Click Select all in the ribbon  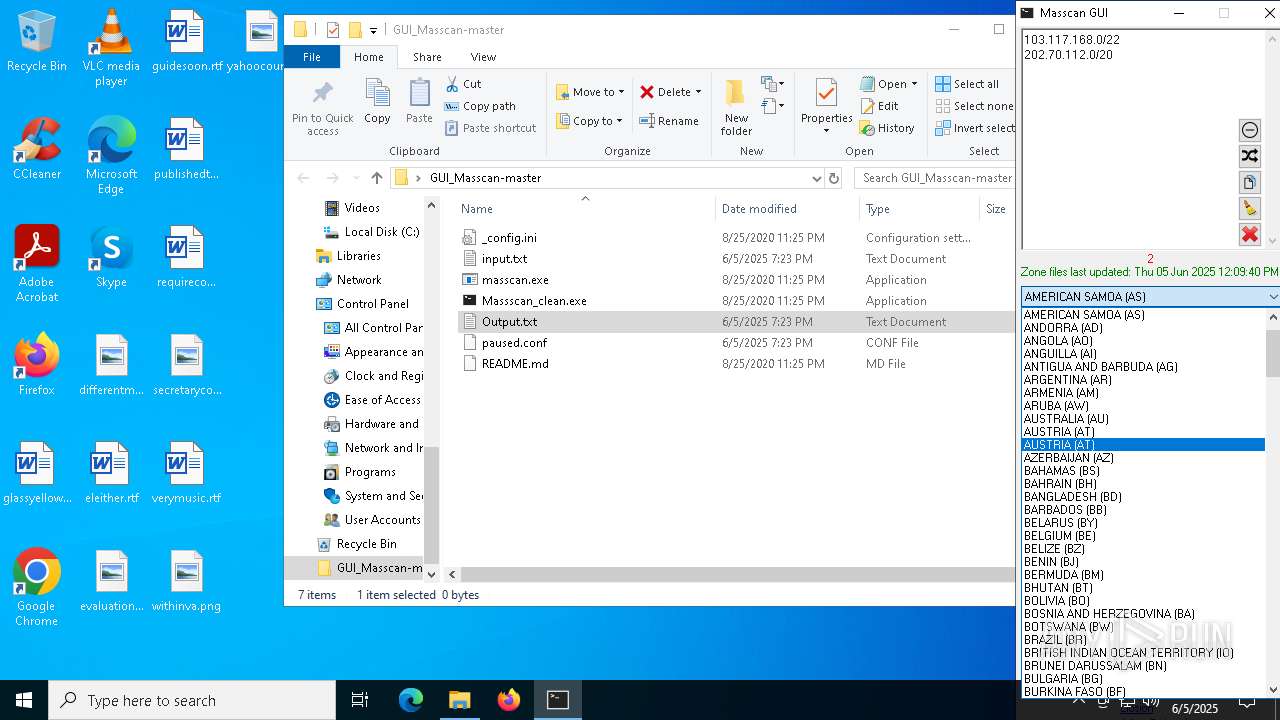click(x=967, y=84)
